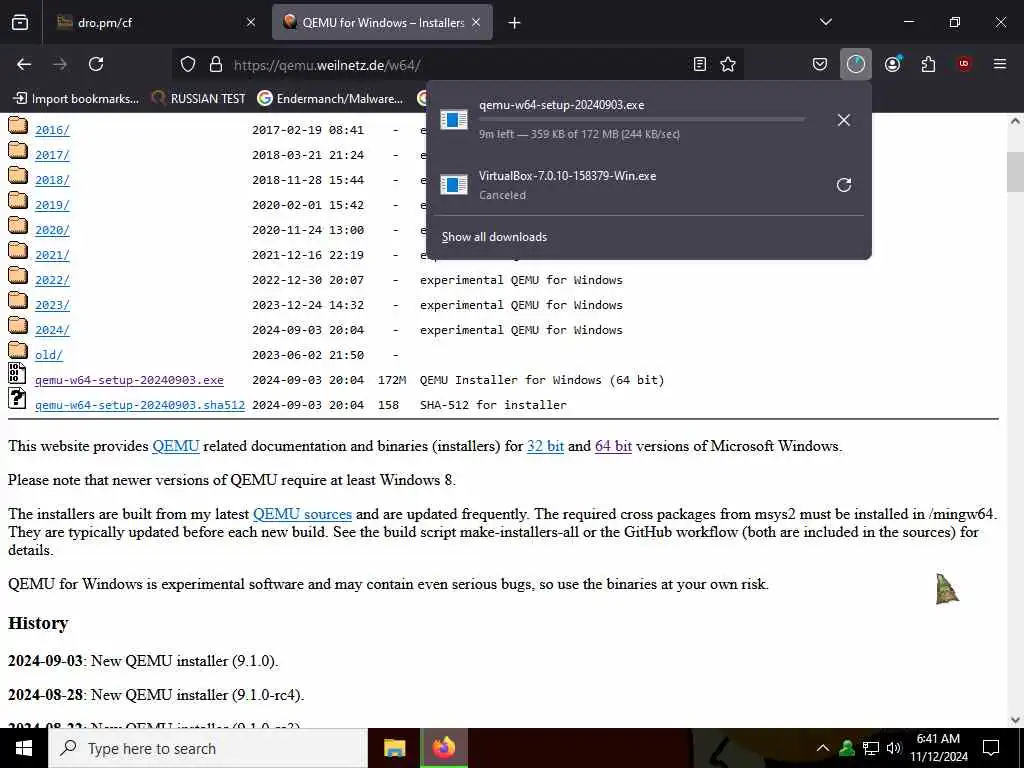Open the Firefox account icon
This screenshot has height=768, width=1024.
(x=893, y=64)
